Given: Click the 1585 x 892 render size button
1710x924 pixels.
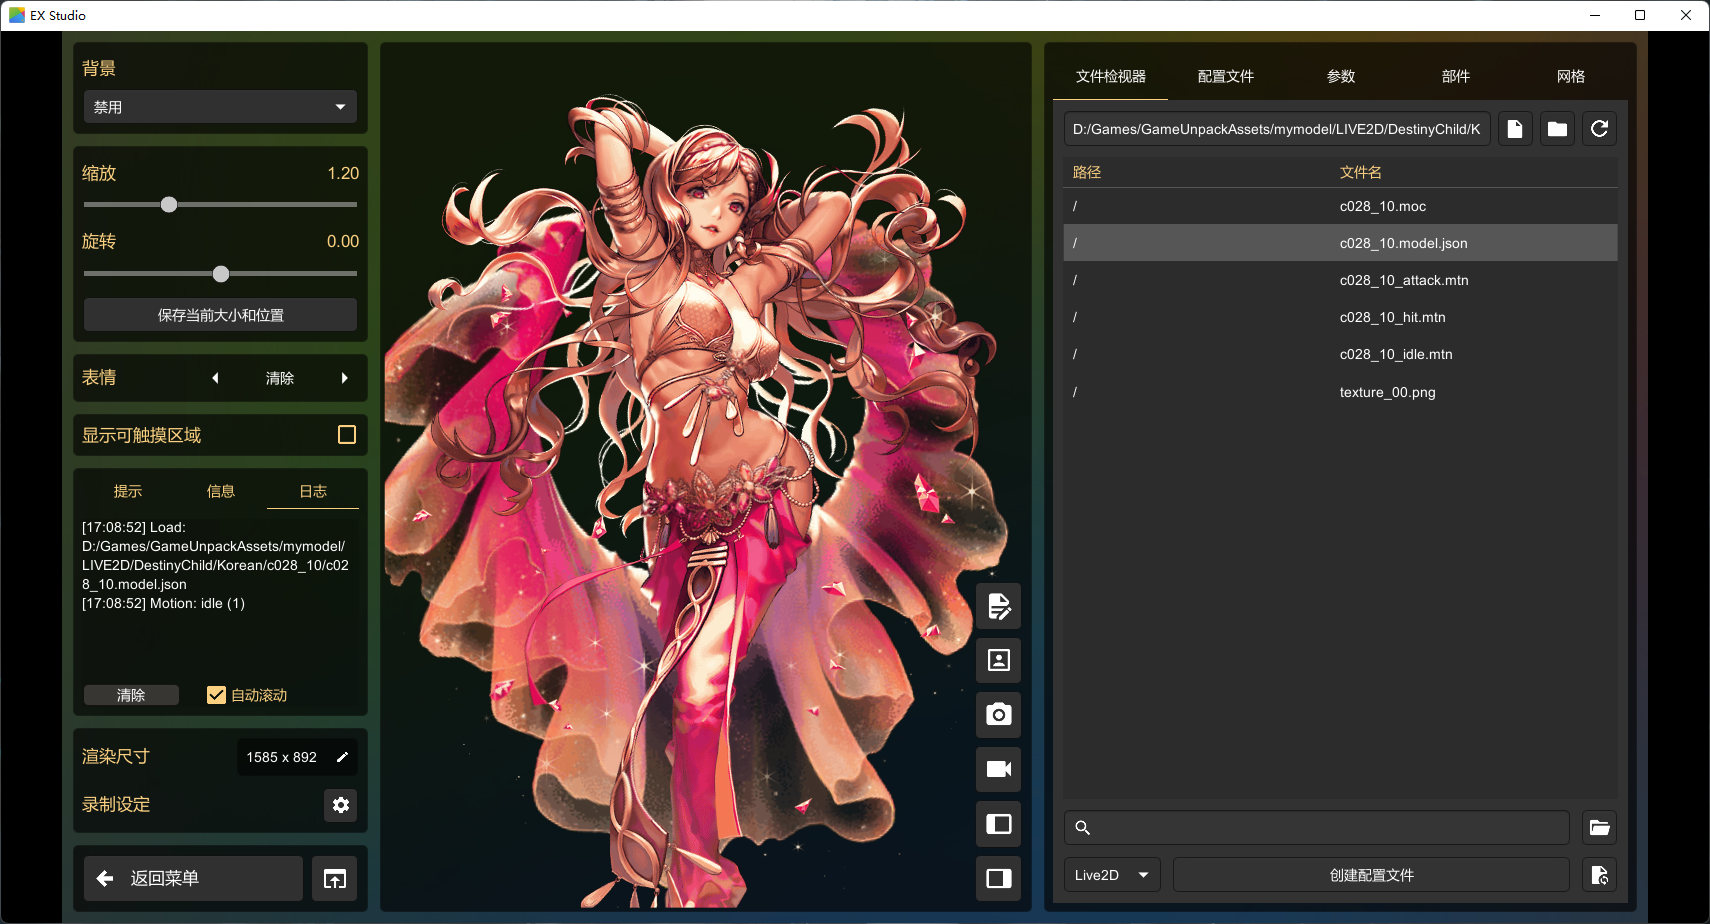Looking at the screenshot, I should tap(297, 757).
